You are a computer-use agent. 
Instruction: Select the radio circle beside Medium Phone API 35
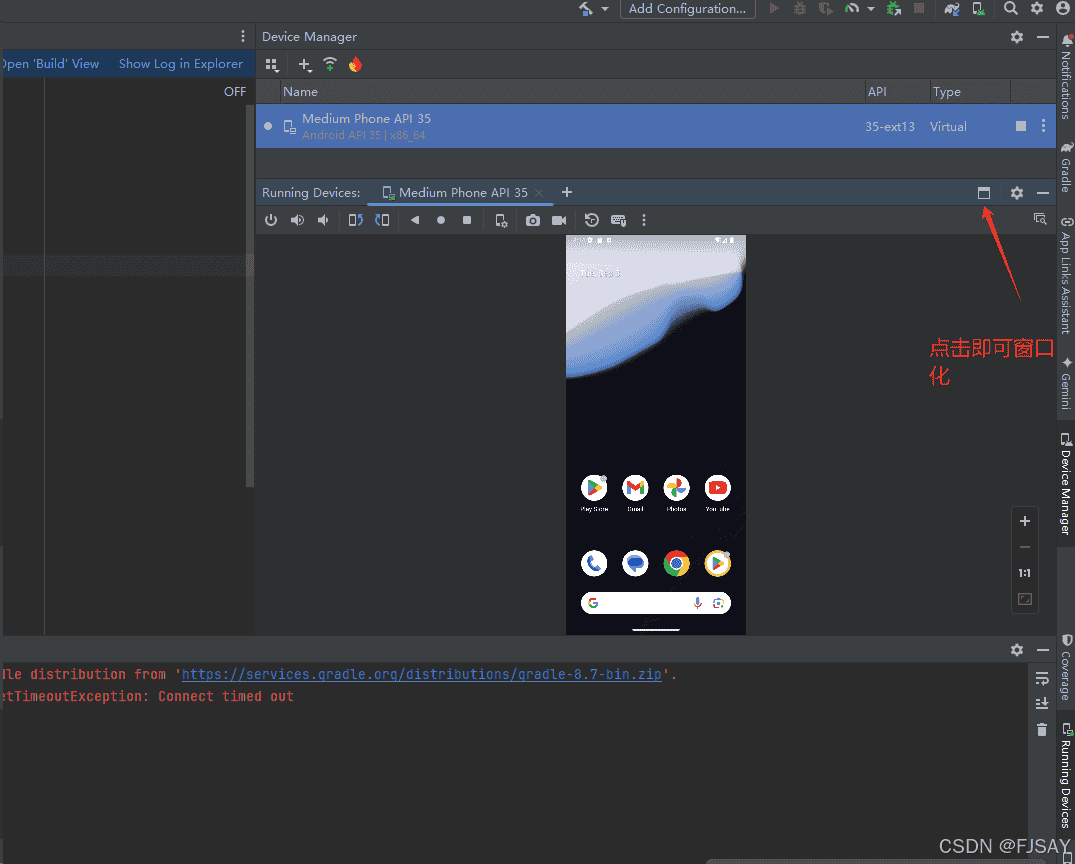point(267,126)
